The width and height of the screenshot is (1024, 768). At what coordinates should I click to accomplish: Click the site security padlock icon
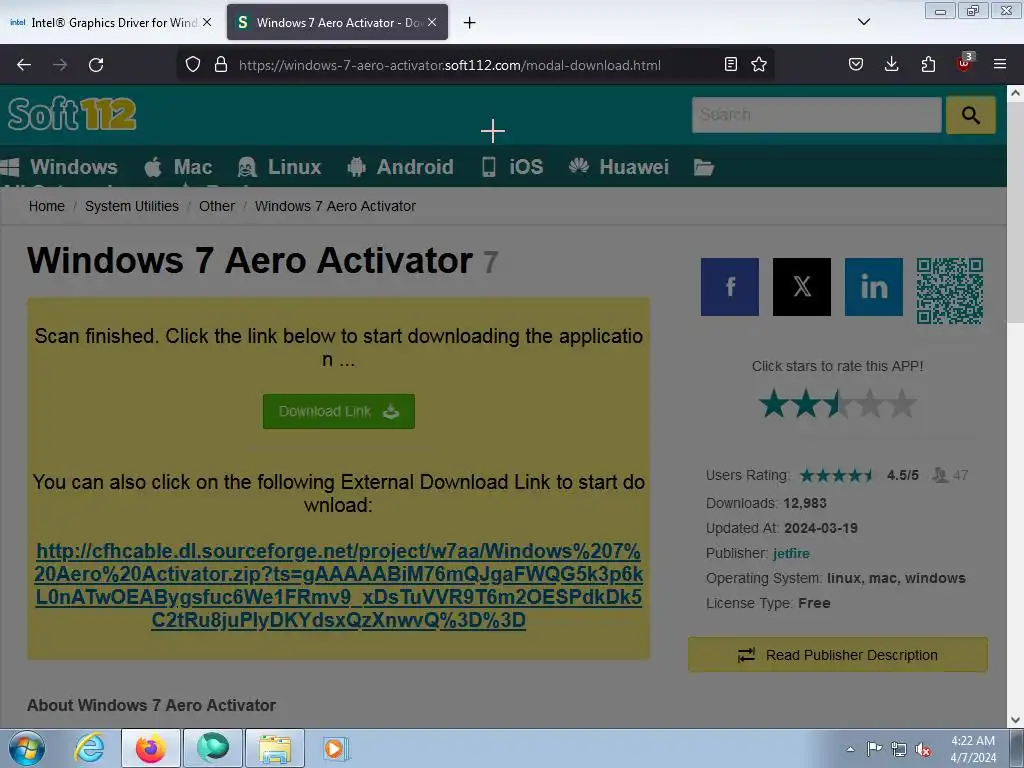[x=221, y=65]
